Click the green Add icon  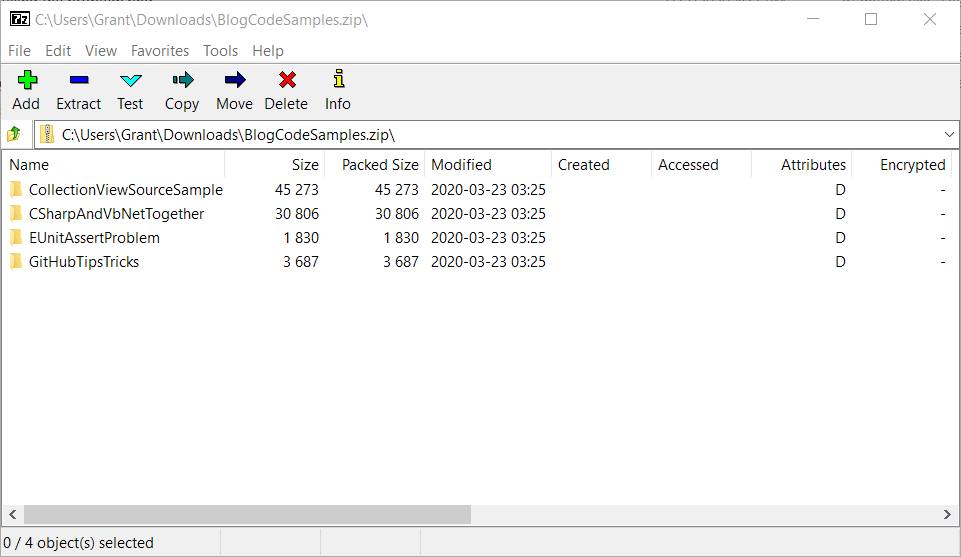[x=26, y=81]
